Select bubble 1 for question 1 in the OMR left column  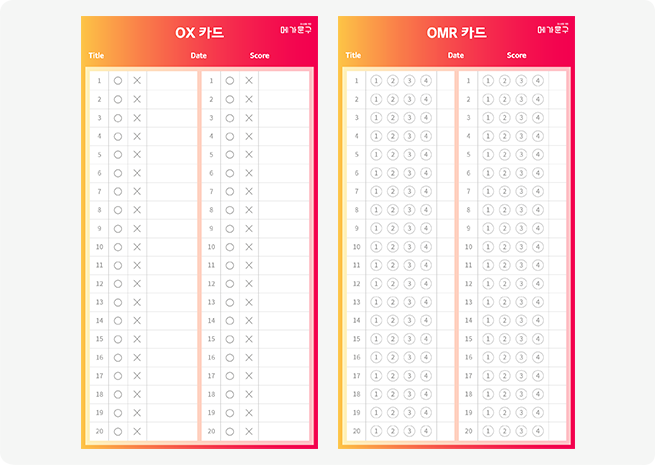pos(376,80)
